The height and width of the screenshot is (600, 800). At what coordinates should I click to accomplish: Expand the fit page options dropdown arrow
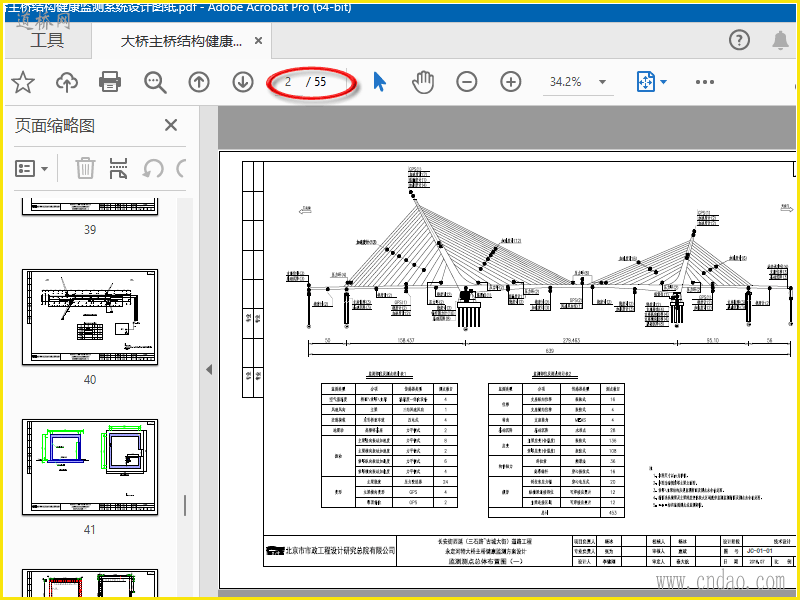tap(663, 82)
